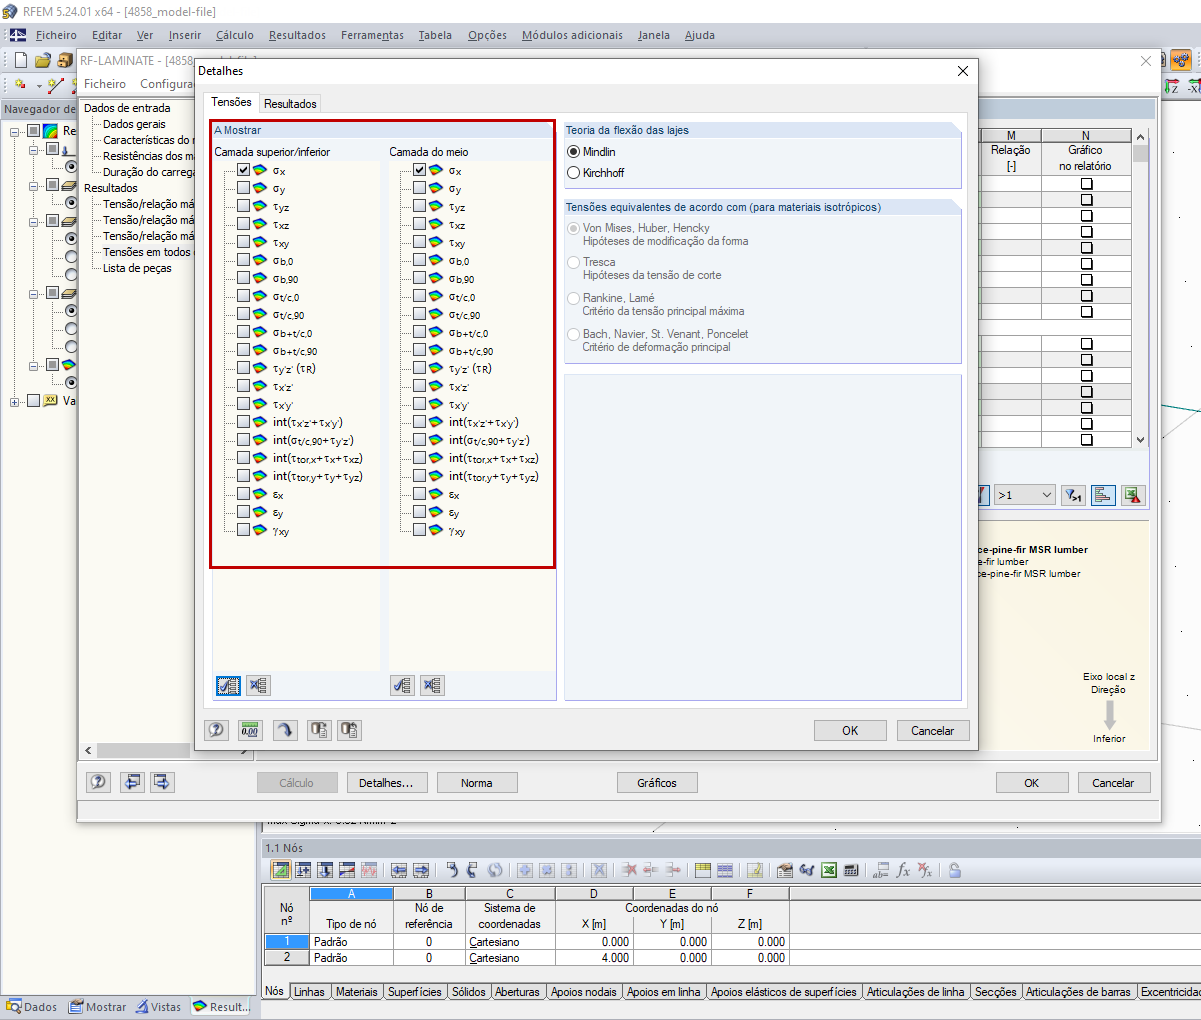Select Lista de peças tree item
Screen dimensions: 1201x1020
(x=137, y=268)
